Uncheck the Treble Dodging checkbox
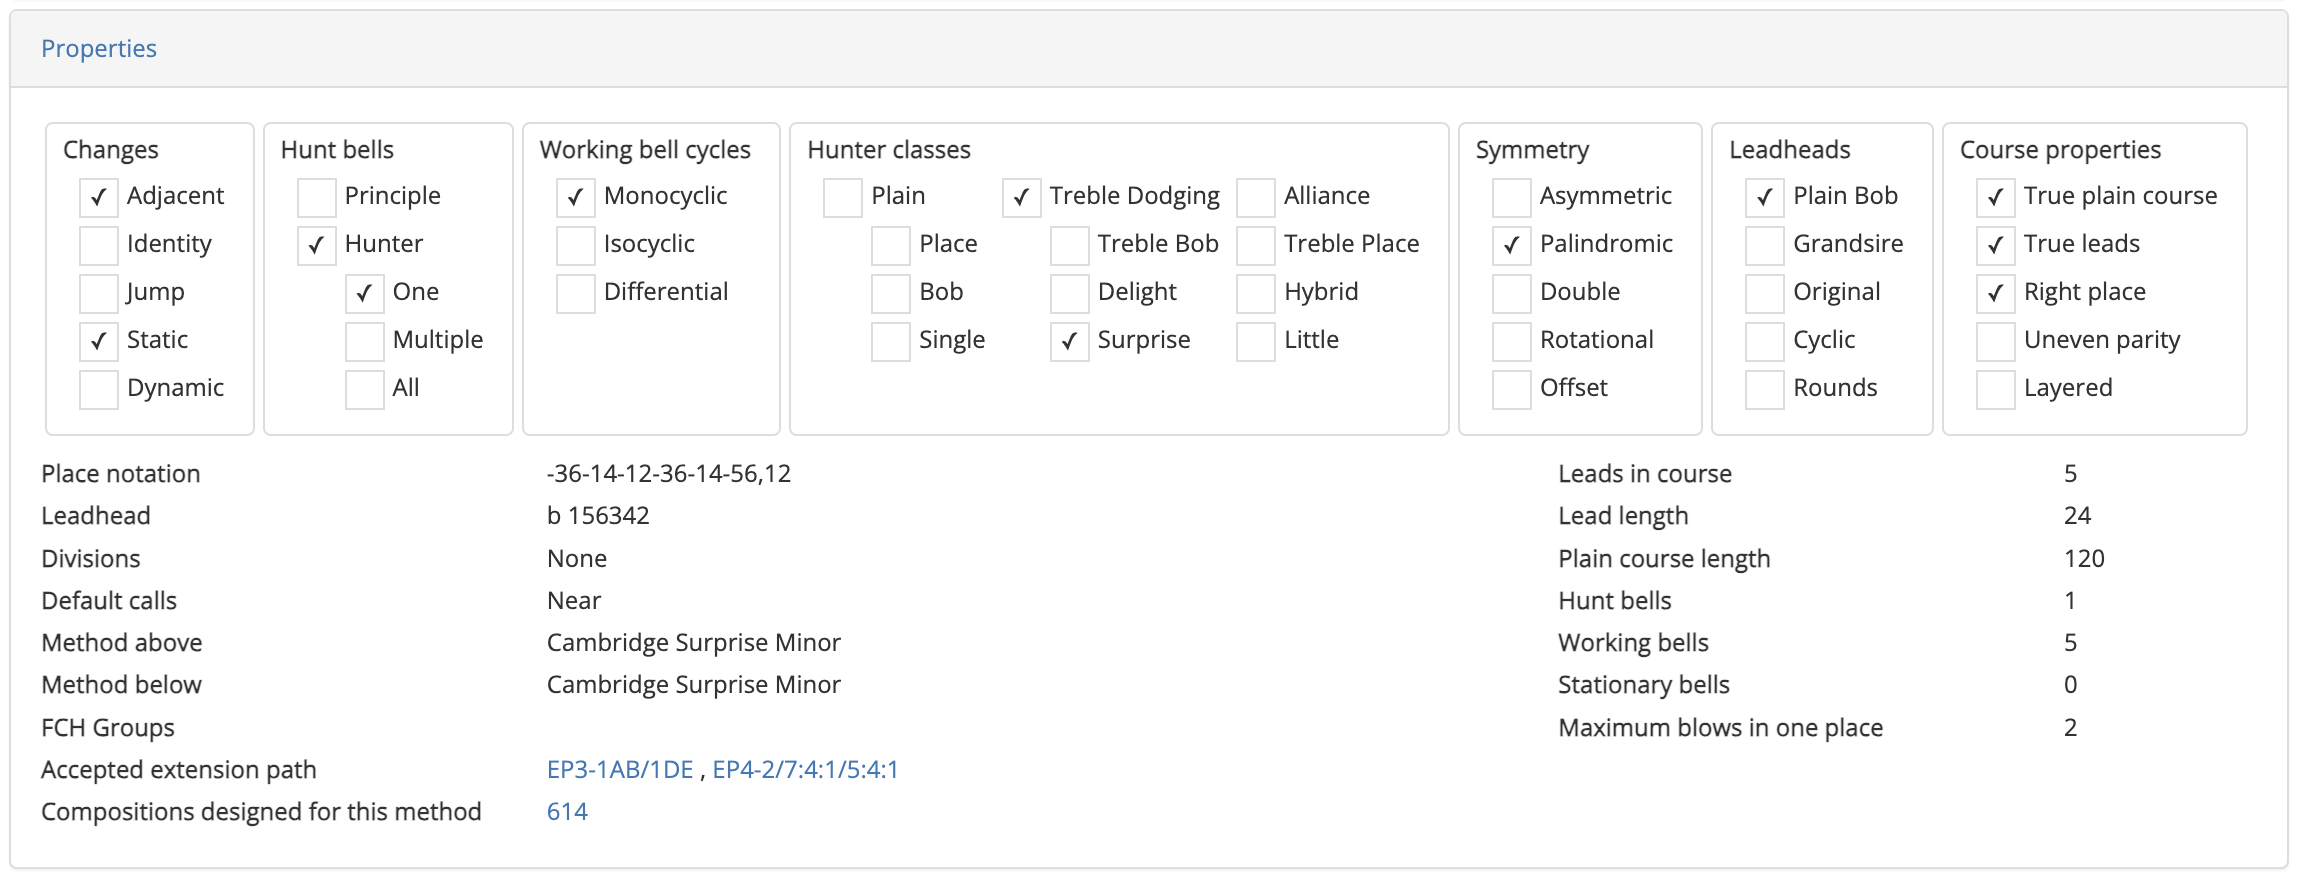The image size is (2298, 876). [1022, 197]
